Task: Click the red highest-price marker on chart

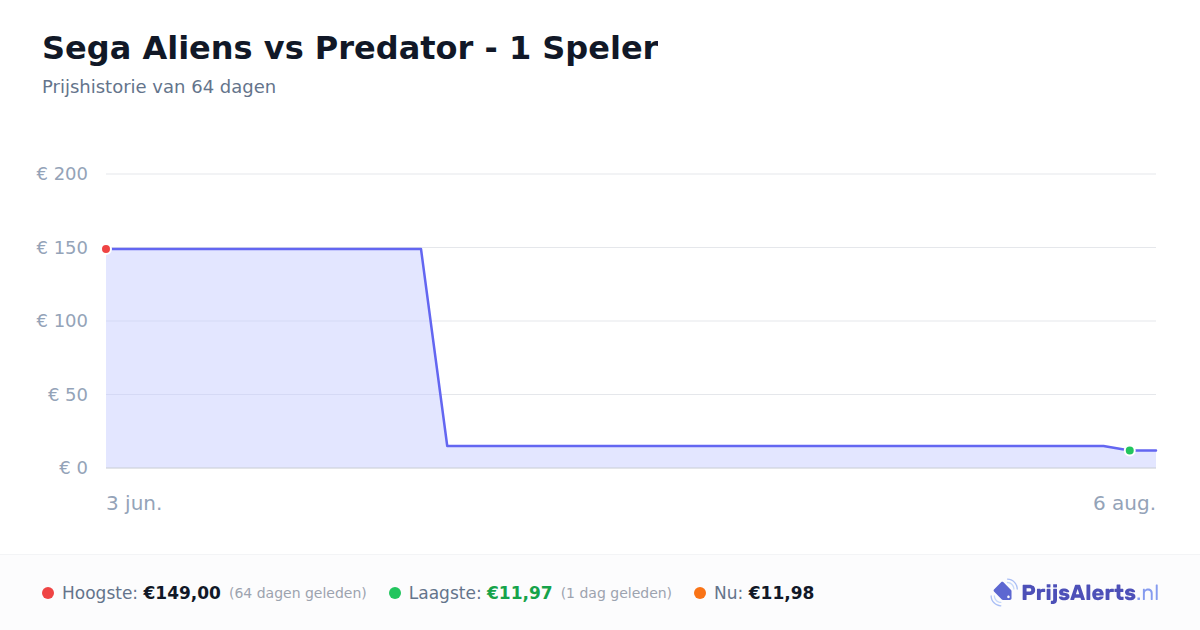Action: 106,249
